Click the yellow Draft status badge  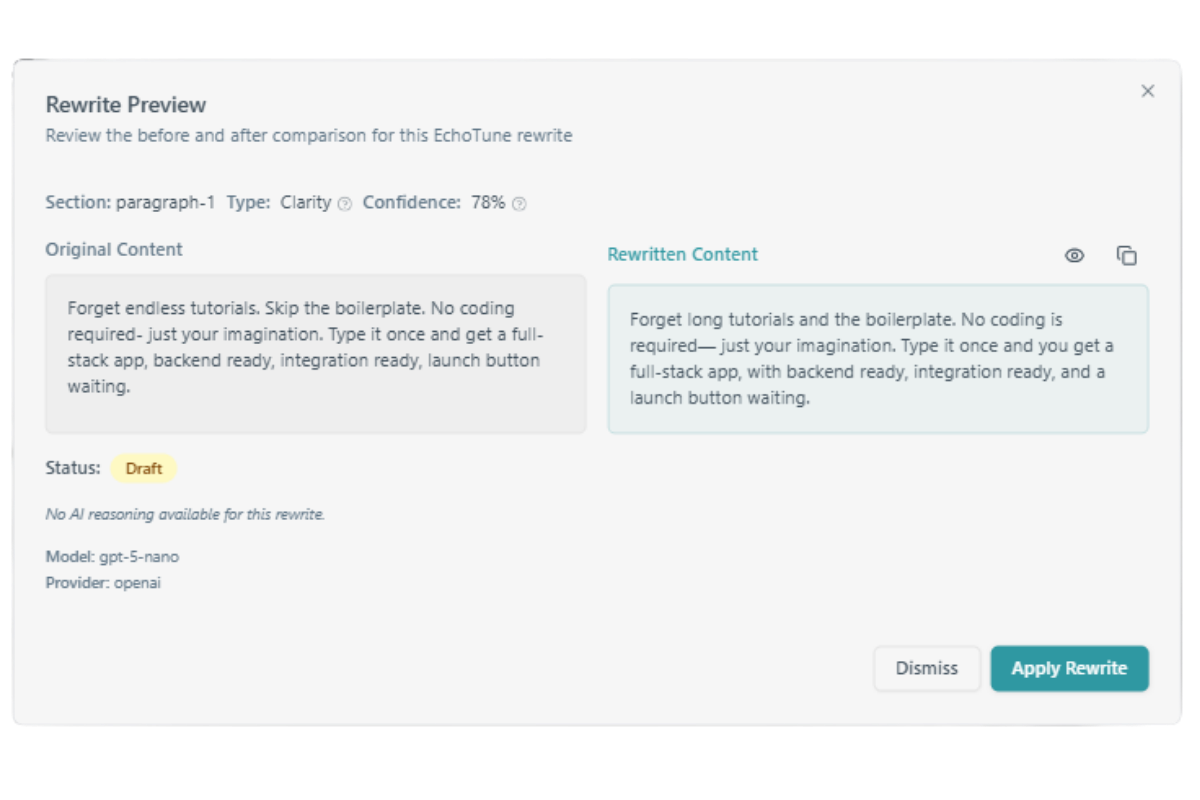144,468
